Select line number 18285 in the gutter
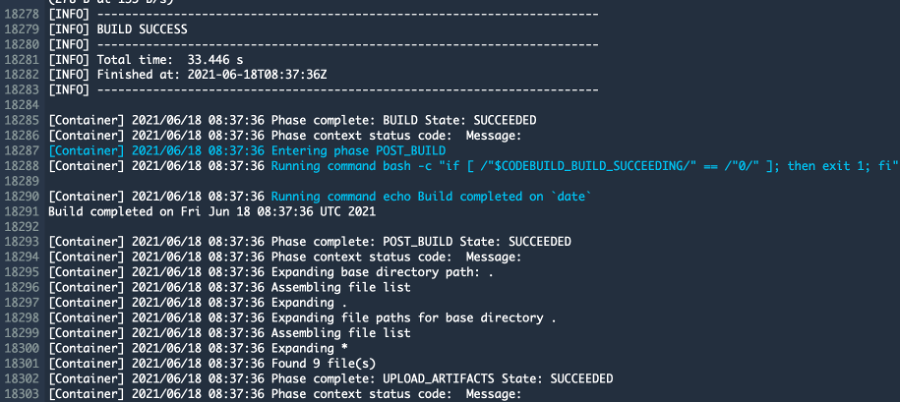 tap(22, 120)
